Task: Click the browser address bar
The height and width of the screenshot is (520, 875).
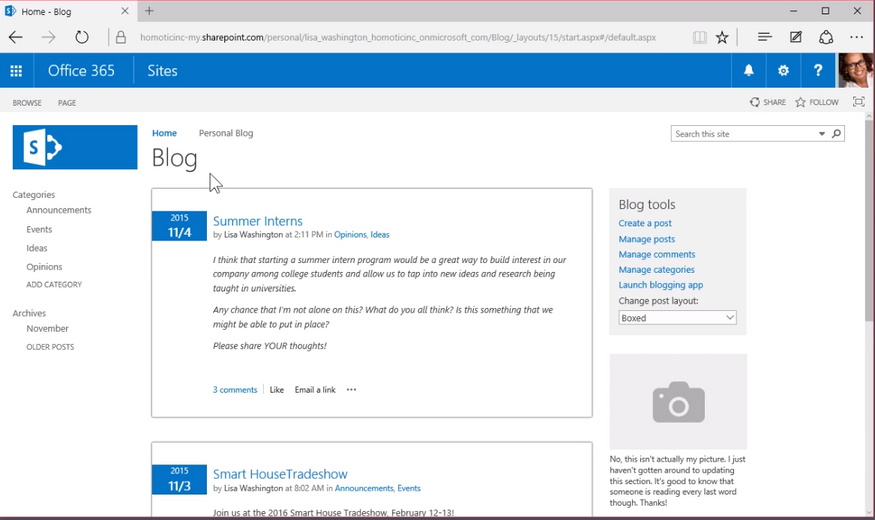Action: (398, 37)
